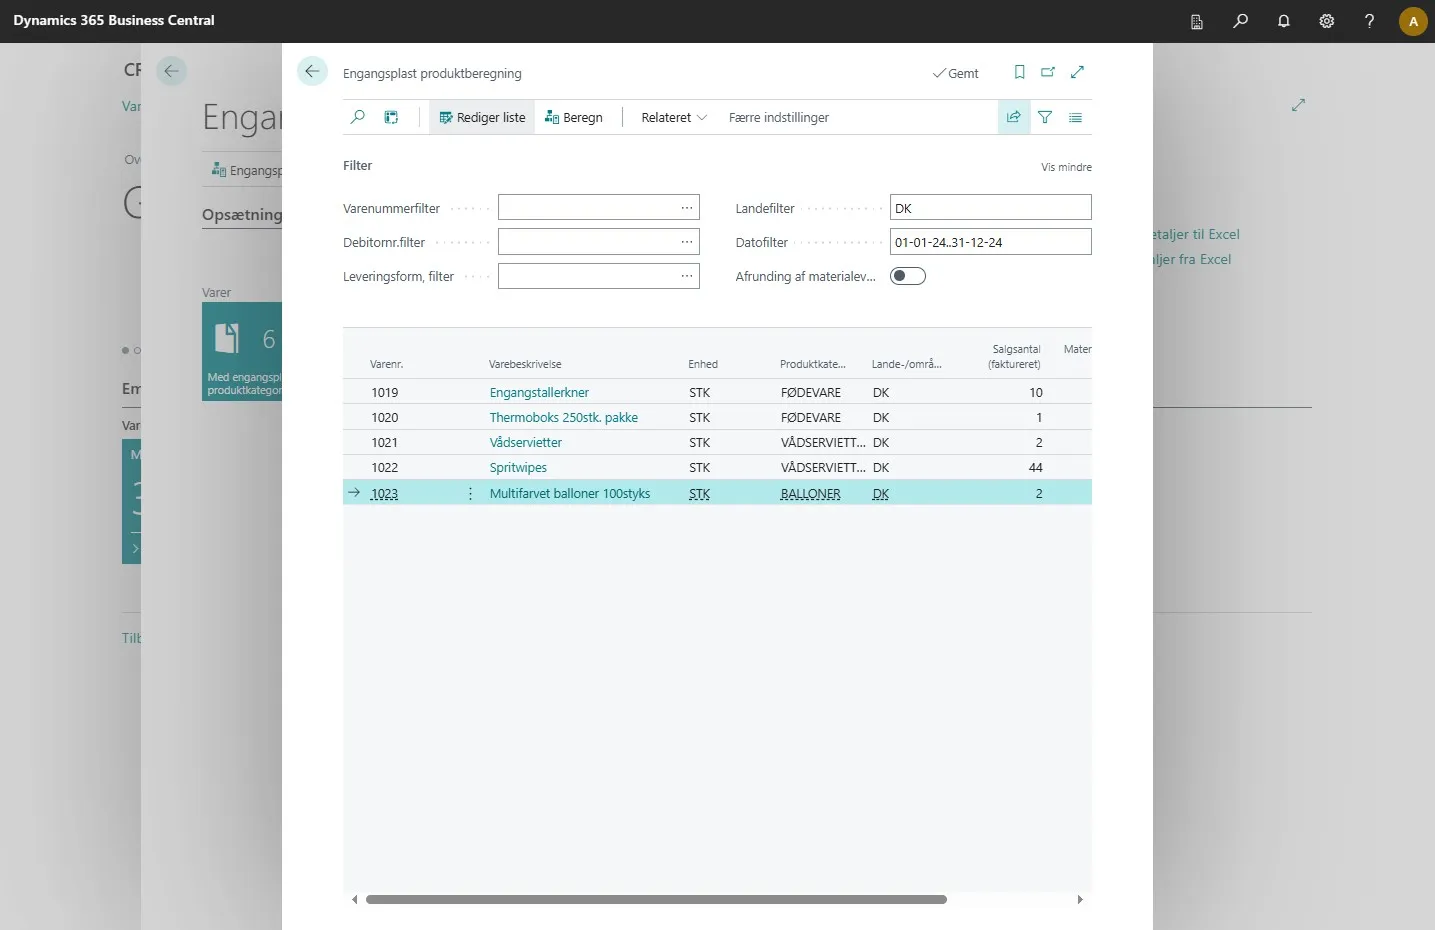
Task: Click Dynamics 365 Business Central title
Action: click(x=114, y=20)
